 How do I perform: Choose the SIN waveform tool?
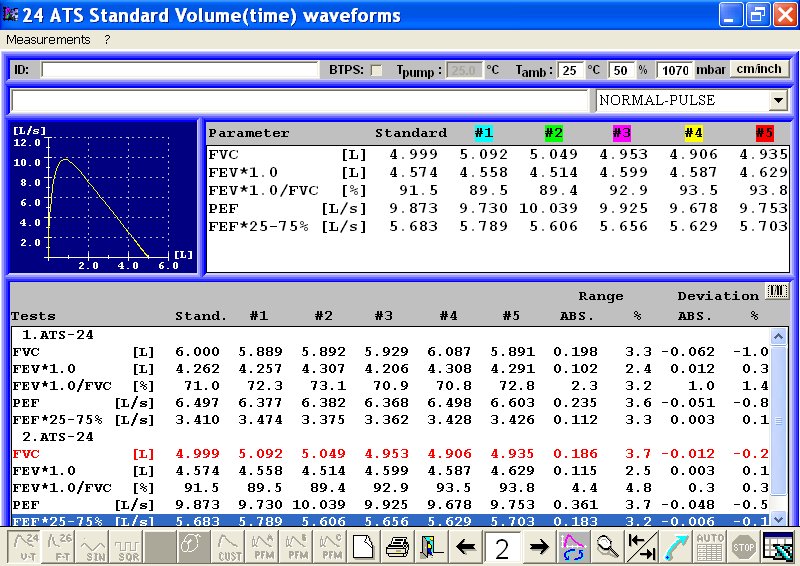[x=93, y=547]
